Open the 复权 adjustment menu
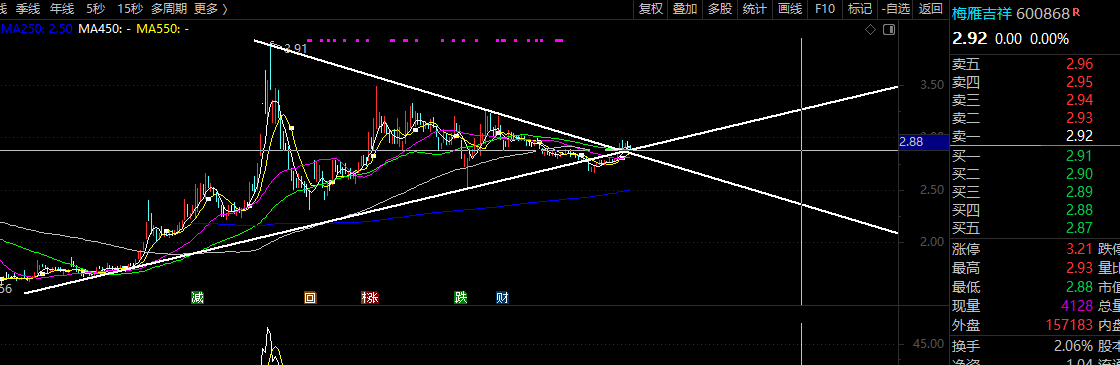 click(651, 9)
